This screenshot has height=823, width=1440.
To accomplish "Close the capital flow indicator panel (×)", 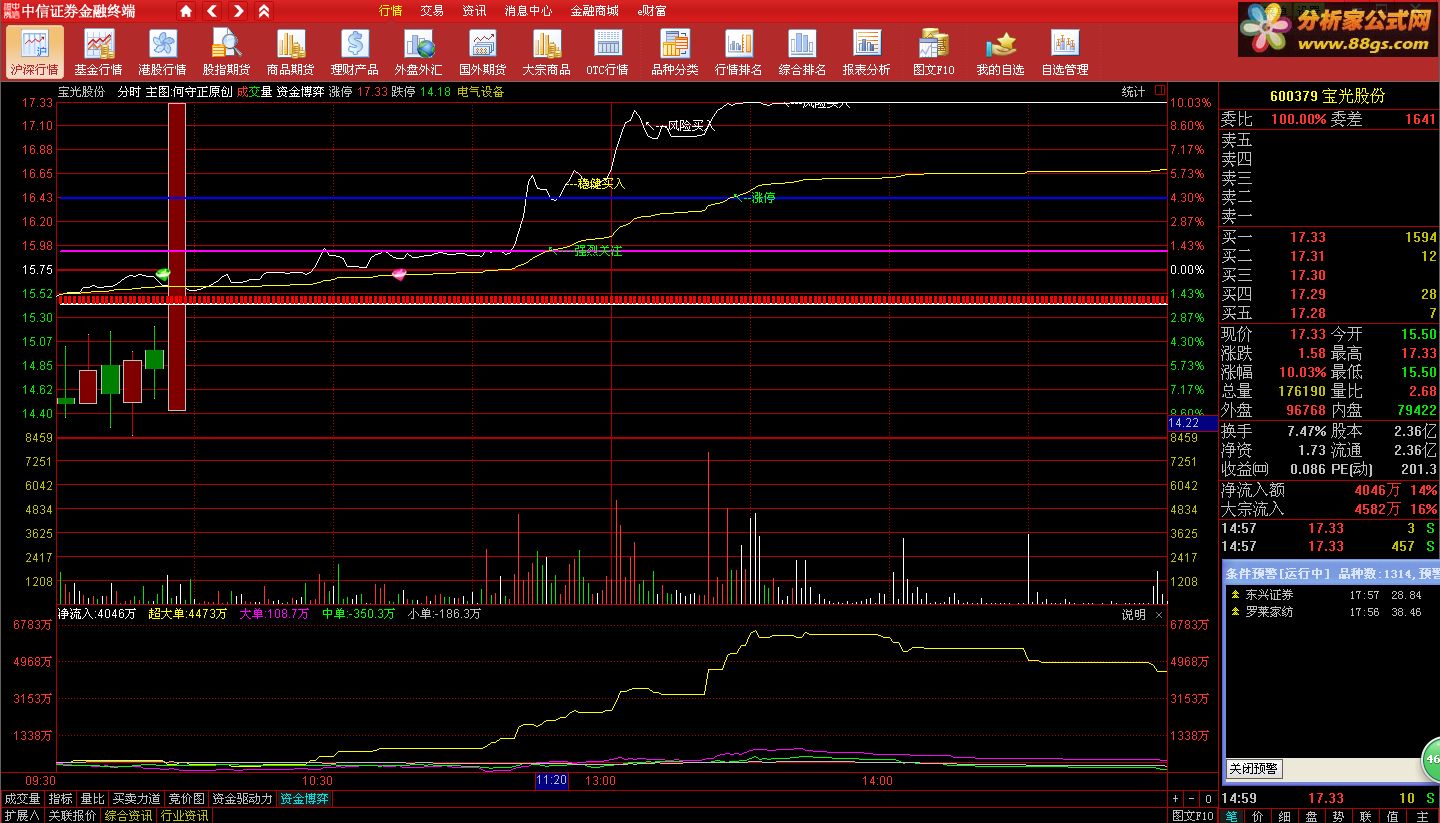I will click(1159, 614).
